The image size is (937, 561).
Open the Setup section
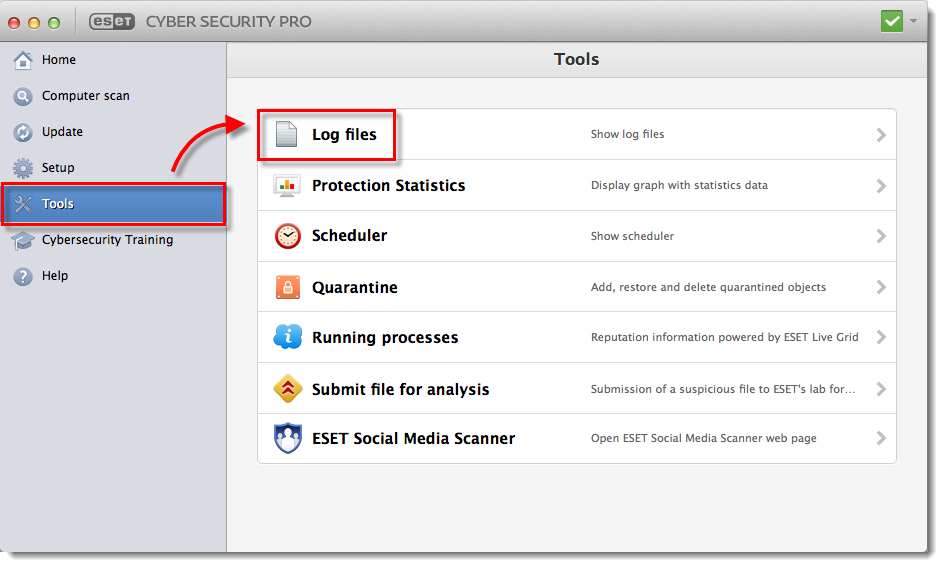click(58, 168)
